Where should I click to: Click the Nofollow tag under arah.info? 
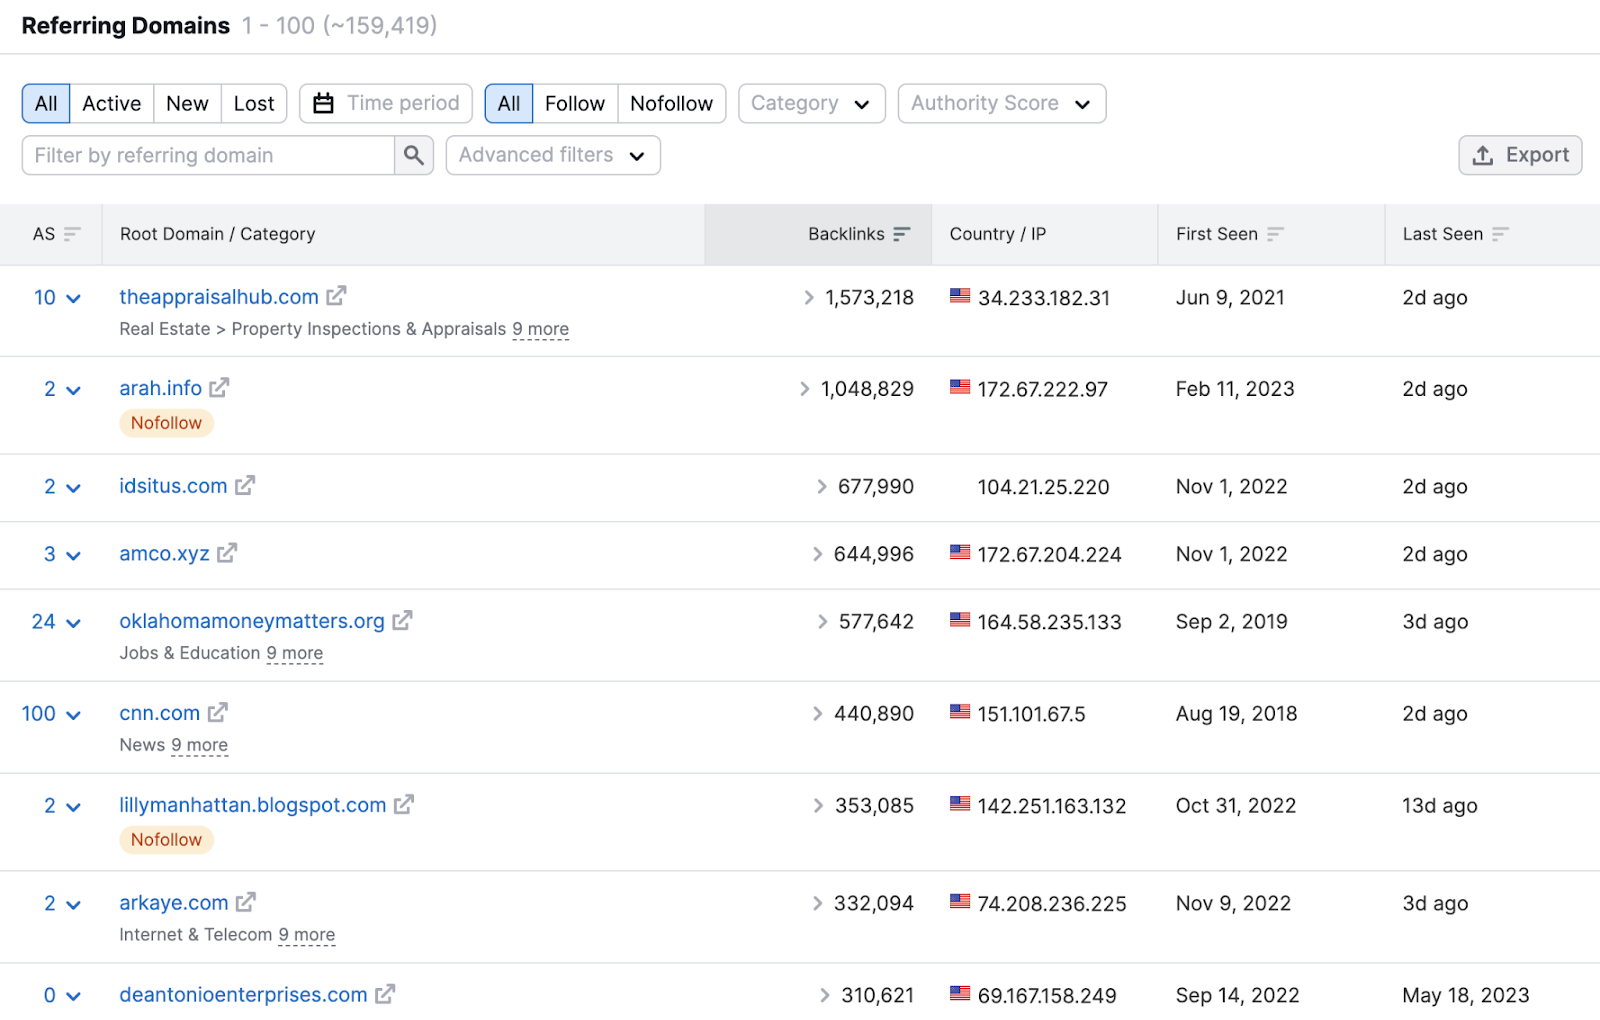[x=166, y=423]
